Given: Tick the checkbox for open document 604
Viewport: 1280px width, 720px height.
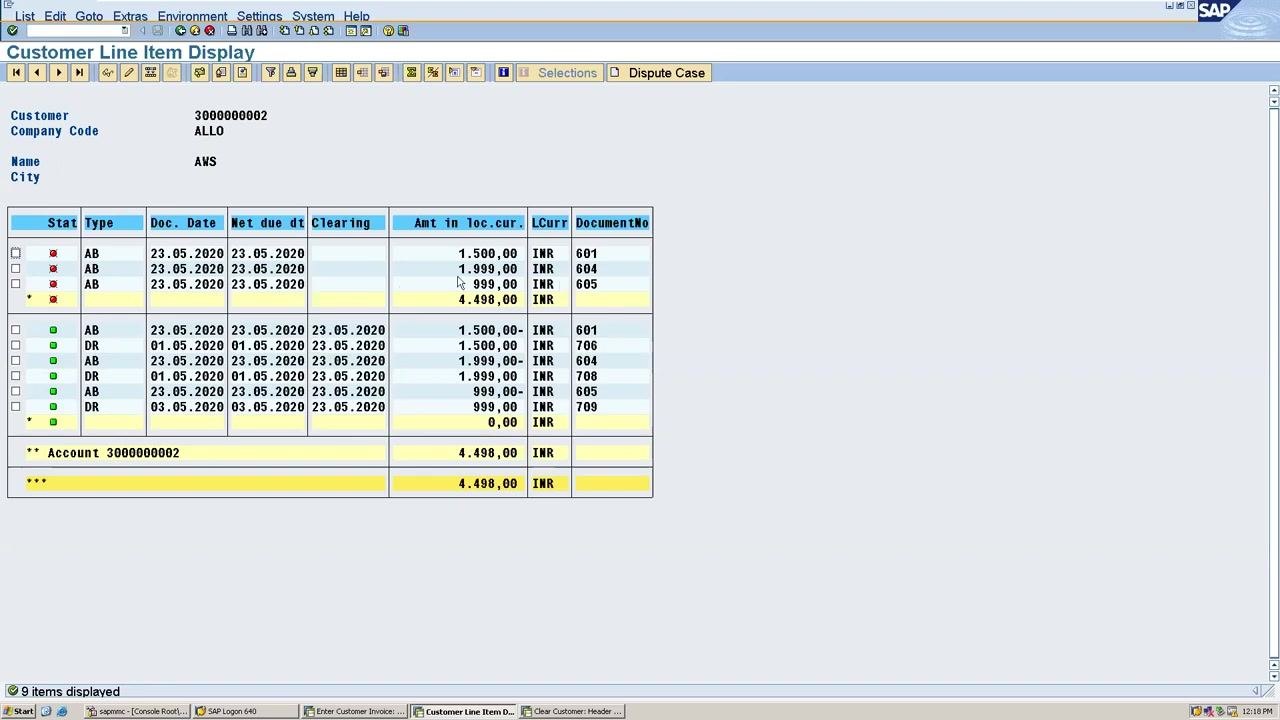Looking at the screenshot, I should [16, 269].
